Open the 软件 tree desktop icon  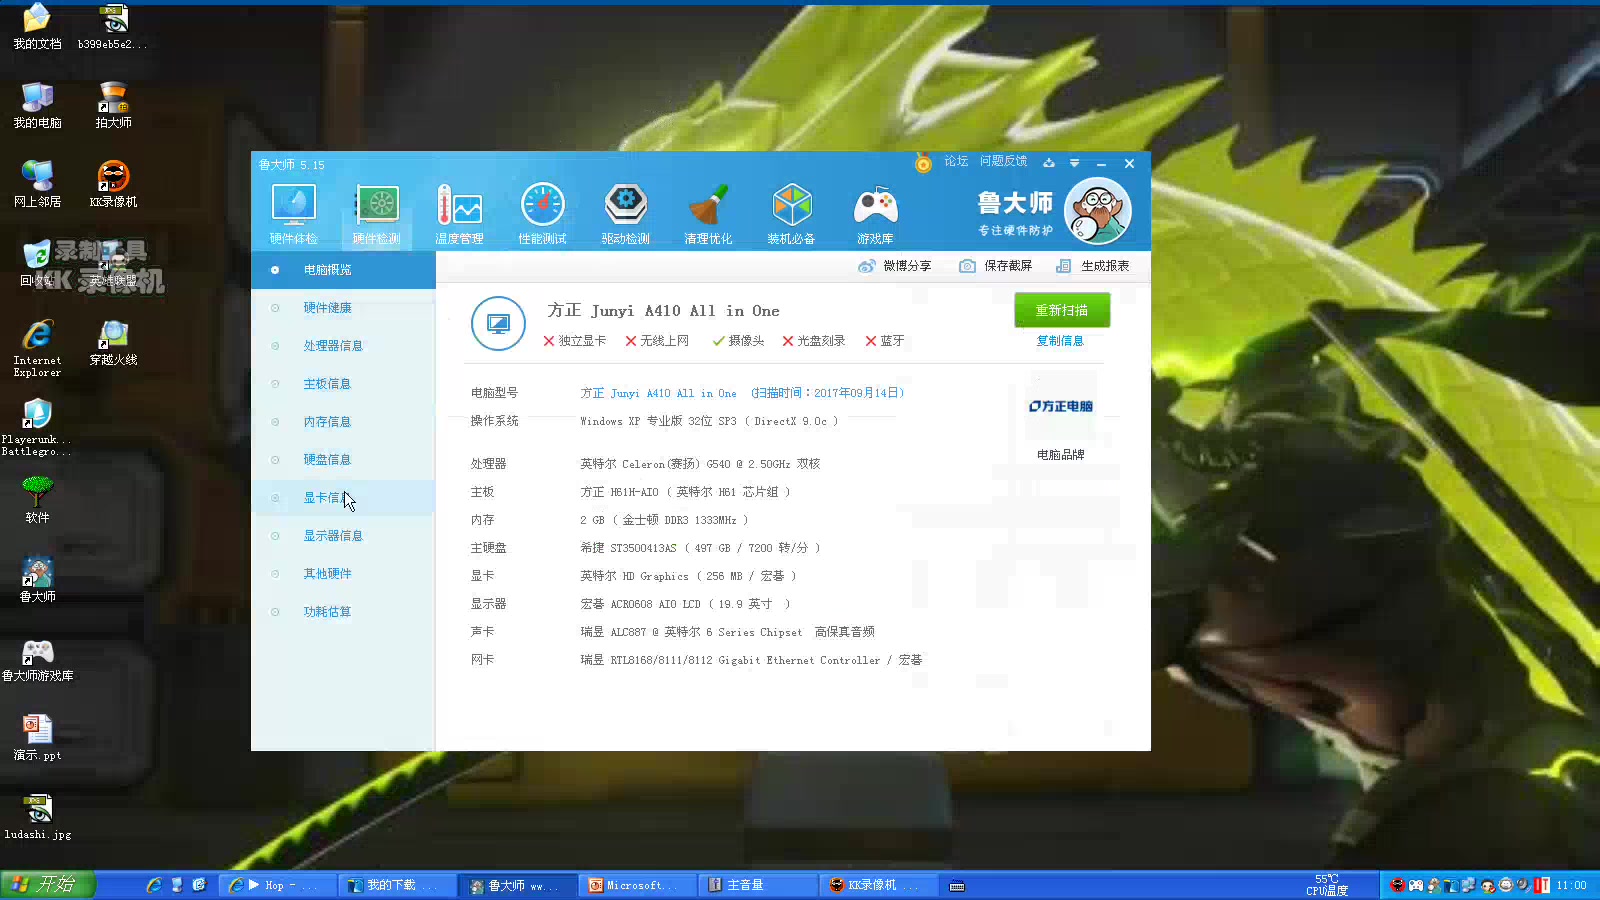(x=37, y=500)
